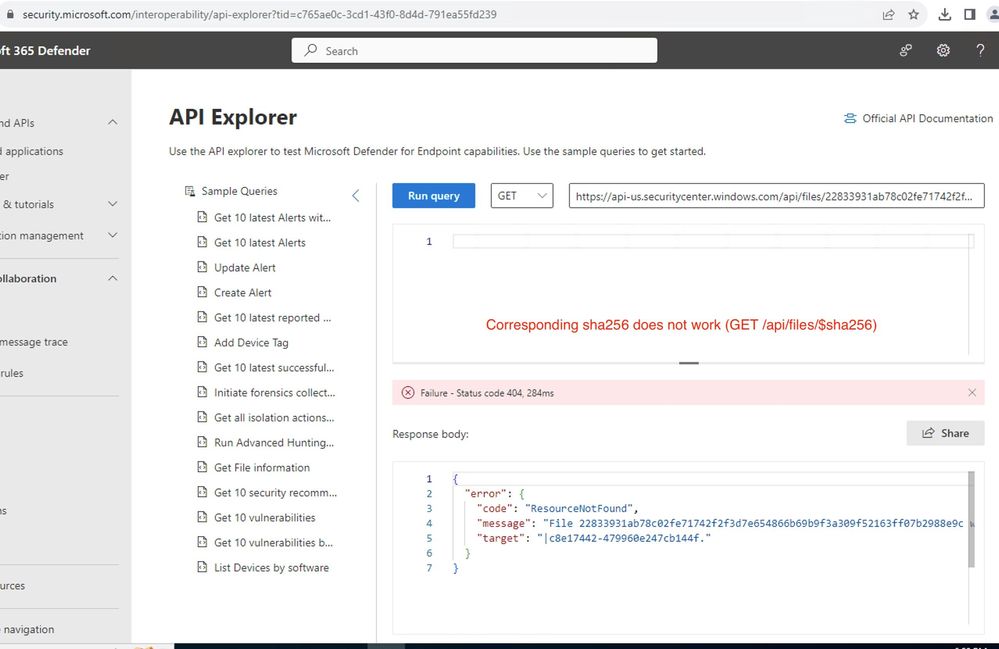Open browser downloads icon
Screen dimensions: 999x649
945,14
